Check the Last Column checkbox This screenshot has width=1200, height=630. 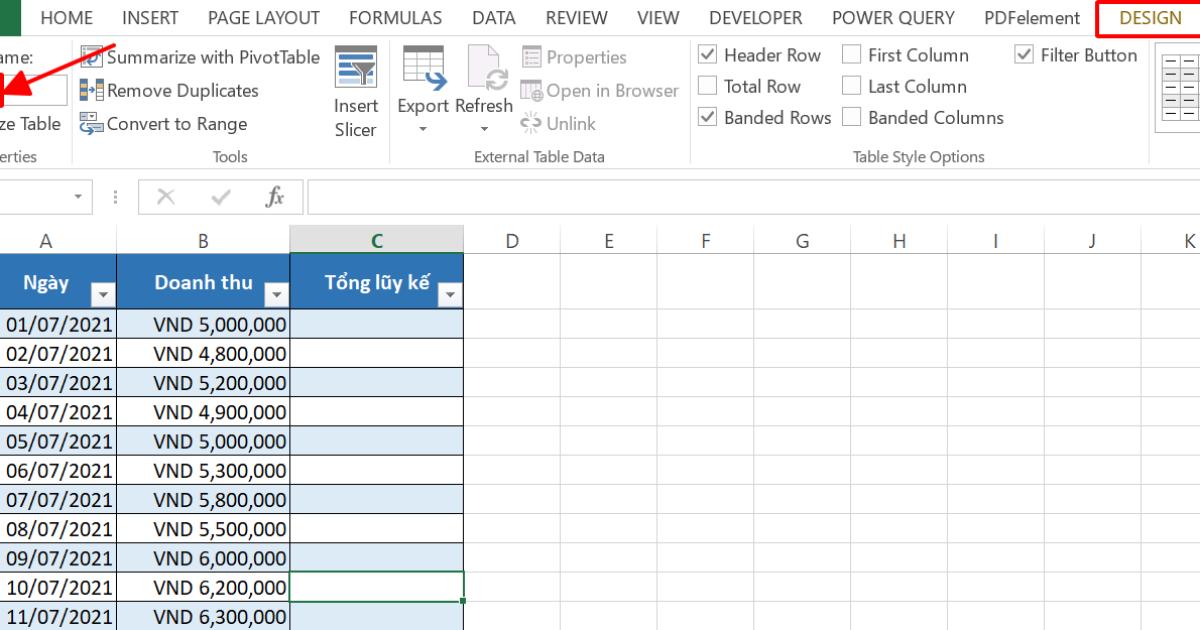tap(852, 86)
